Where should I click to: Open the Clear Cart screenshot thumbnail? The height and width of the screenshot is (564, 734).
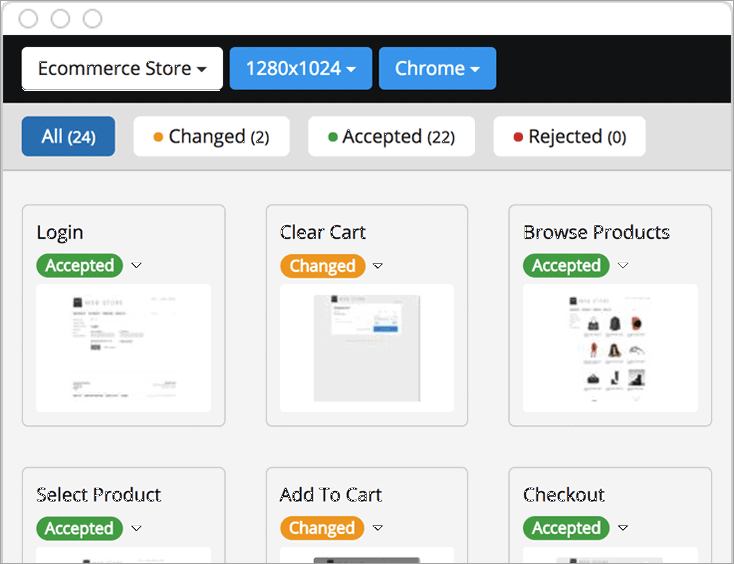click(x=367, y=348)
